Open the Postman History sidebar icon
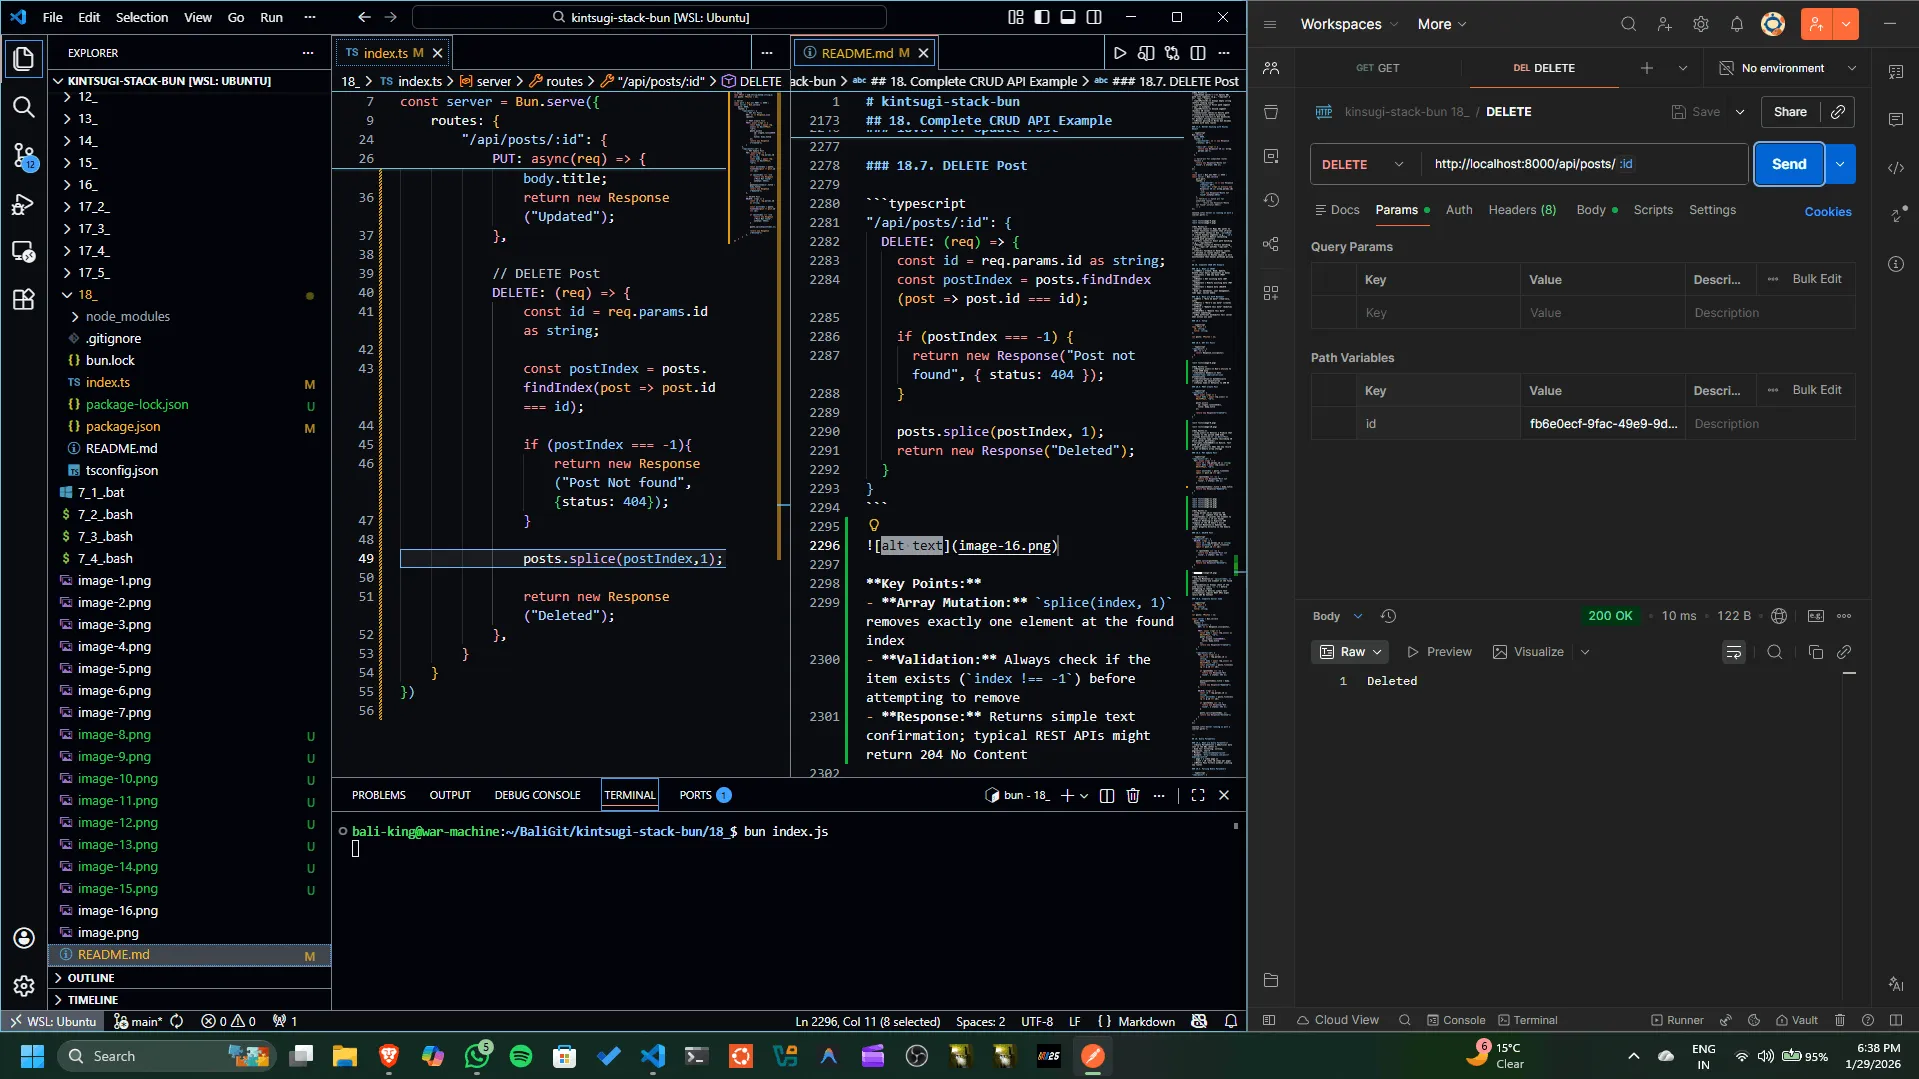Viewport: 1919px width, 1079px height. (x=1271, y=200)
